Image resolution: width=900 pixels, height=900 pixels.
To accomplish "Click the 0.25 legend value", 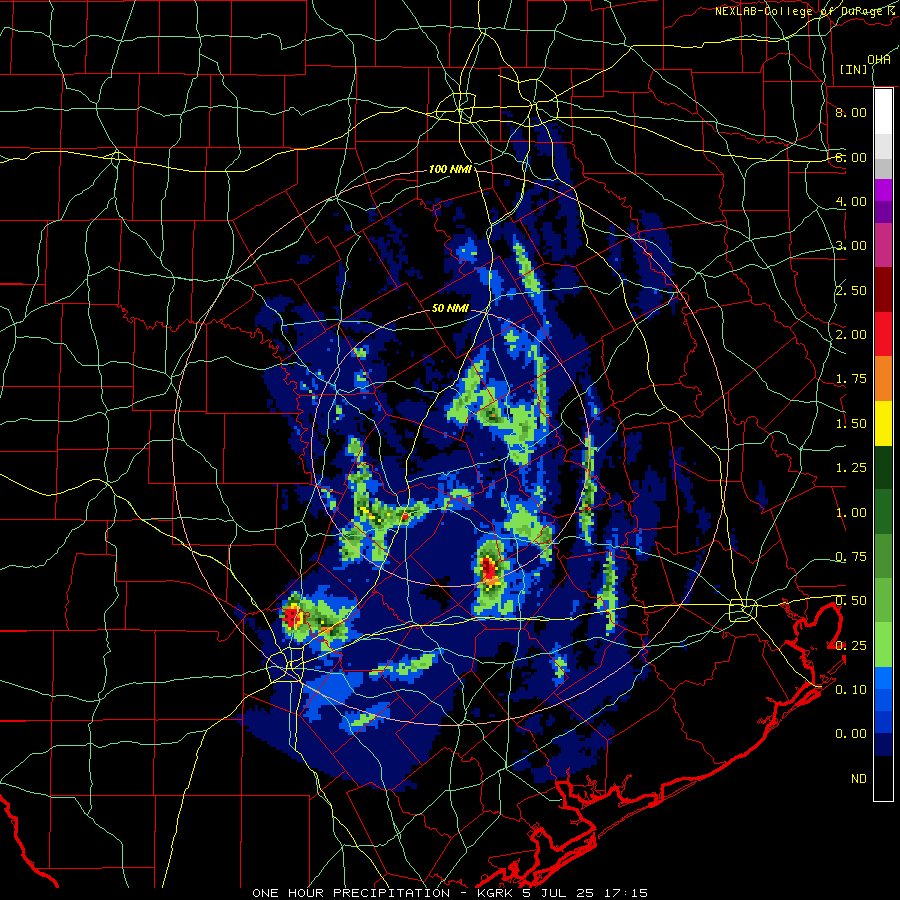I will 850,646.
